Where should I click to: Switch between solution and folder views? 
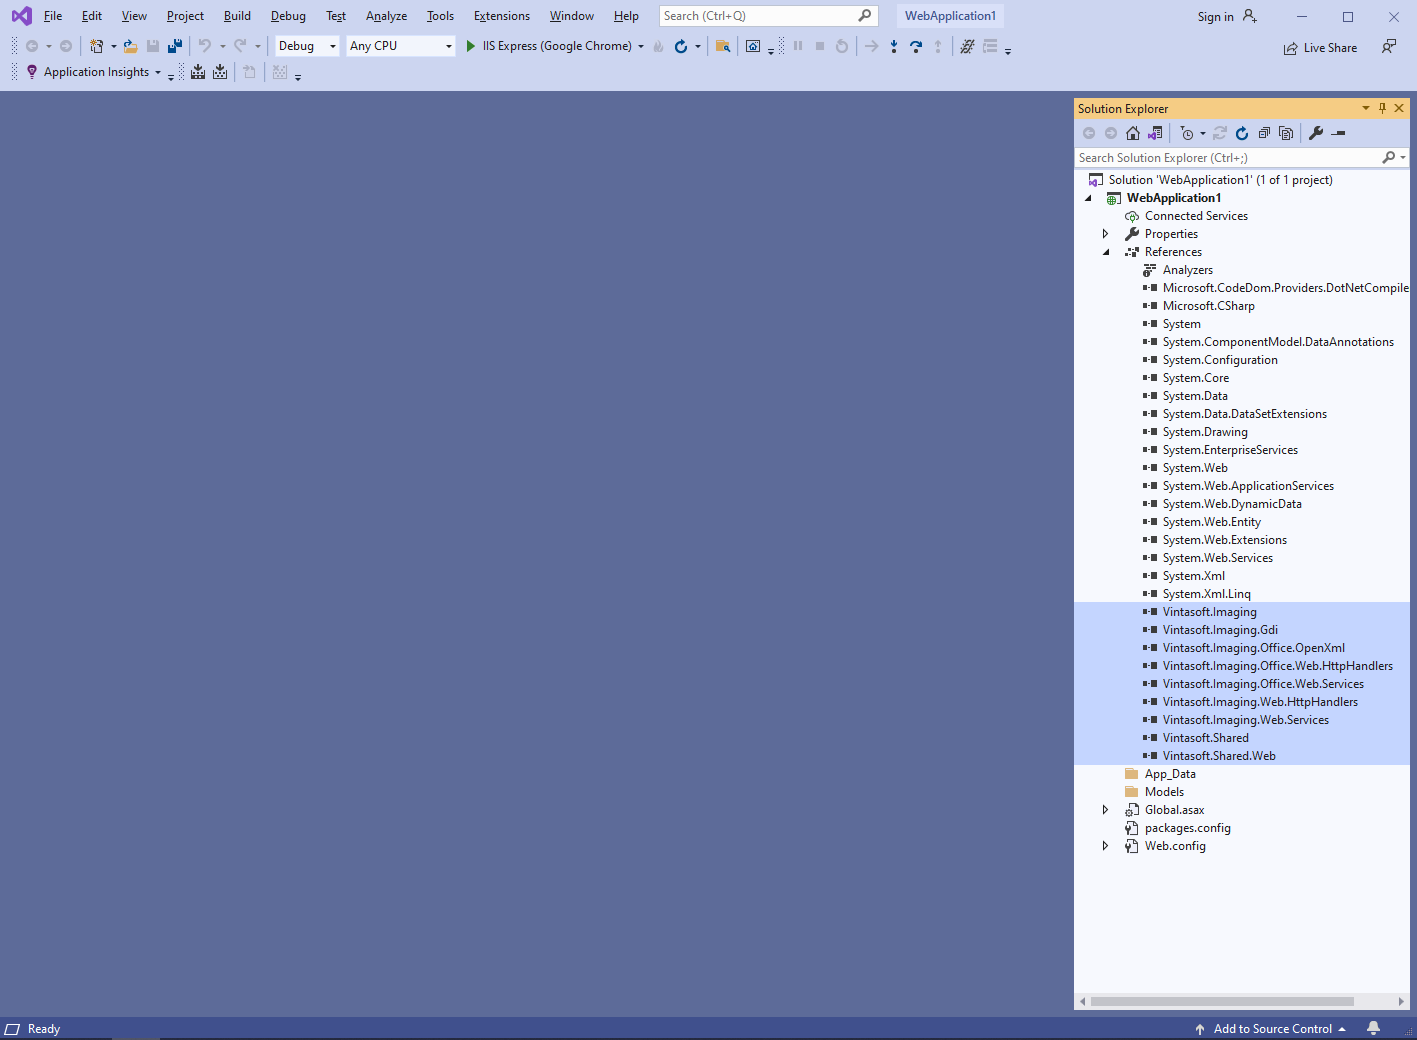click(x=1156, y=133)
